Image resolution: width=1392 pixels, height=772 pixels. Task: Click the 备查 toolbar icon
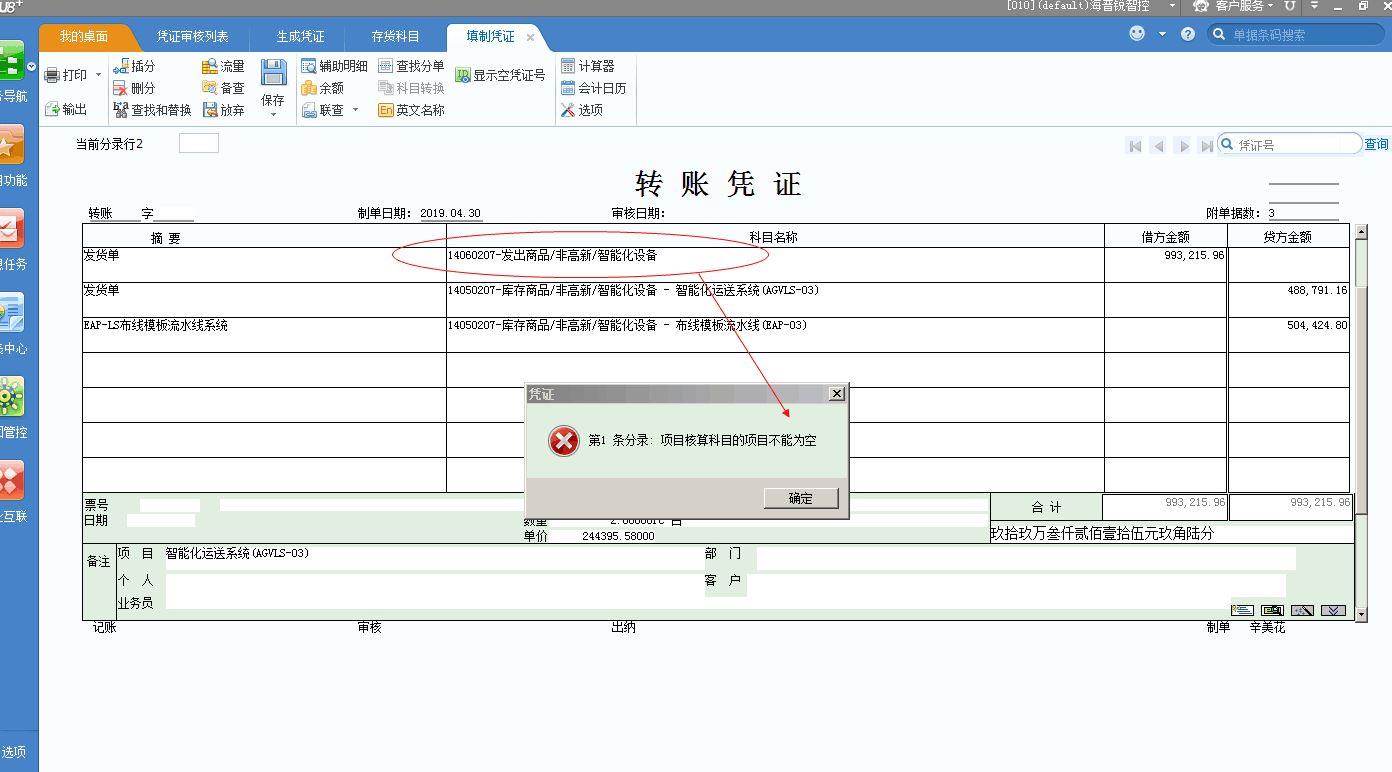tap(223, 88)
